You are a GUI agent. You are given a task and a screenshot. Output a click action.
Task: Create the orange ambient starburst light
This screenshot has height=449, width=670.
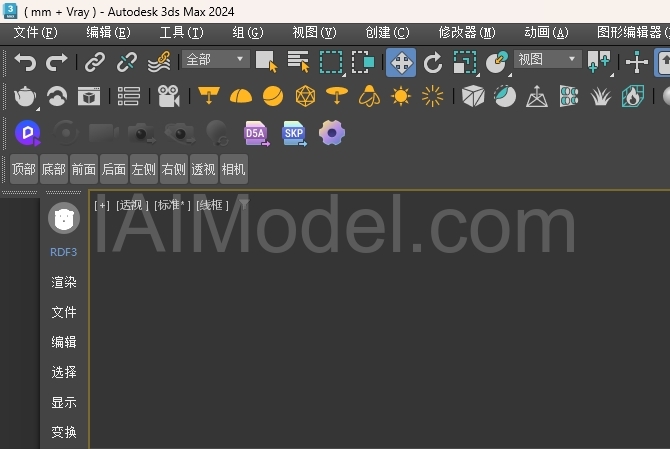pos(432,96)
